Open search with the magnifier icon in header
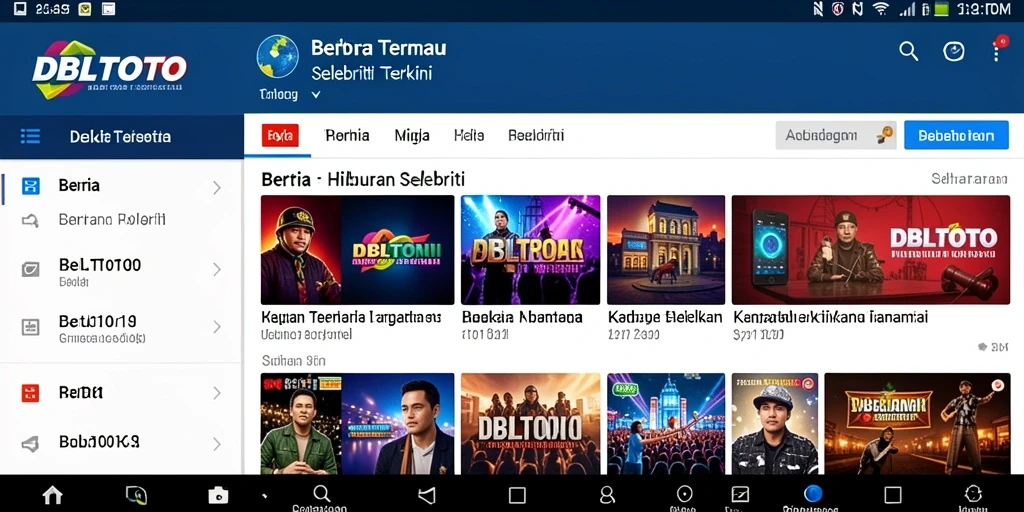This screenshot has height=512, width=1024. point(908,51)
